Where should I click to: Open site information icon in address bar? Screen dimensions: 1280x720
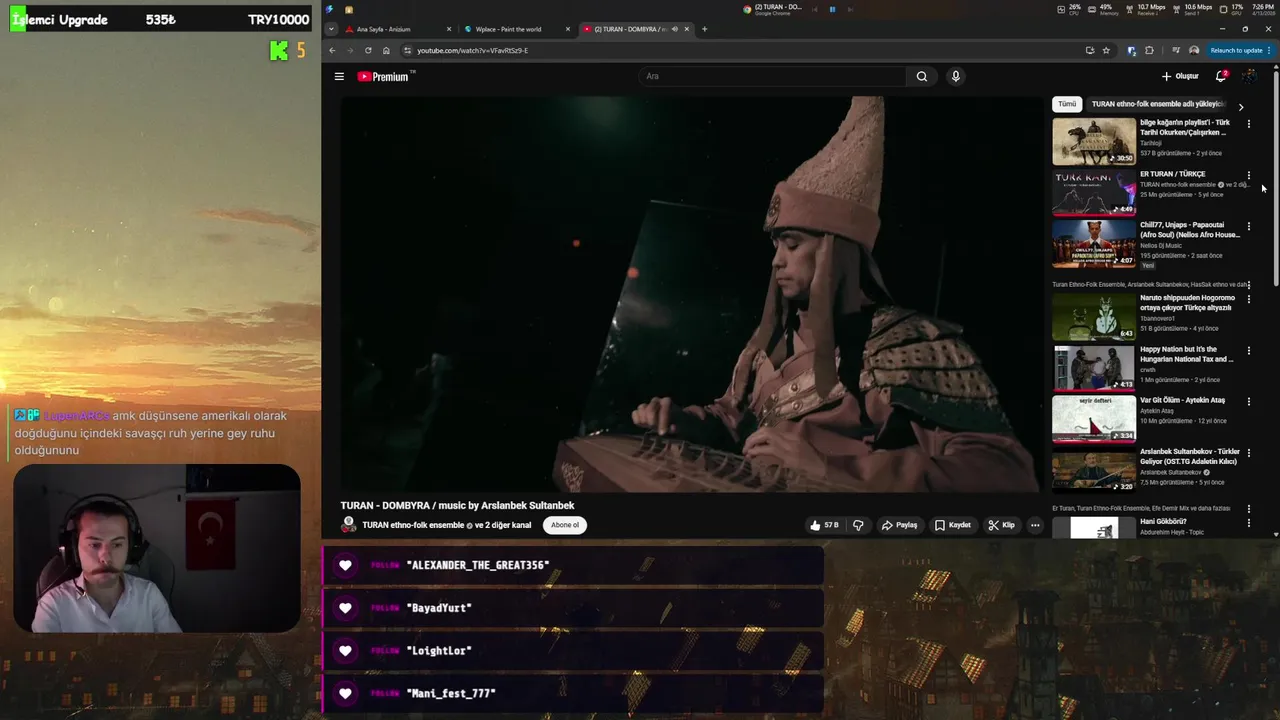(x=407, y=50)
